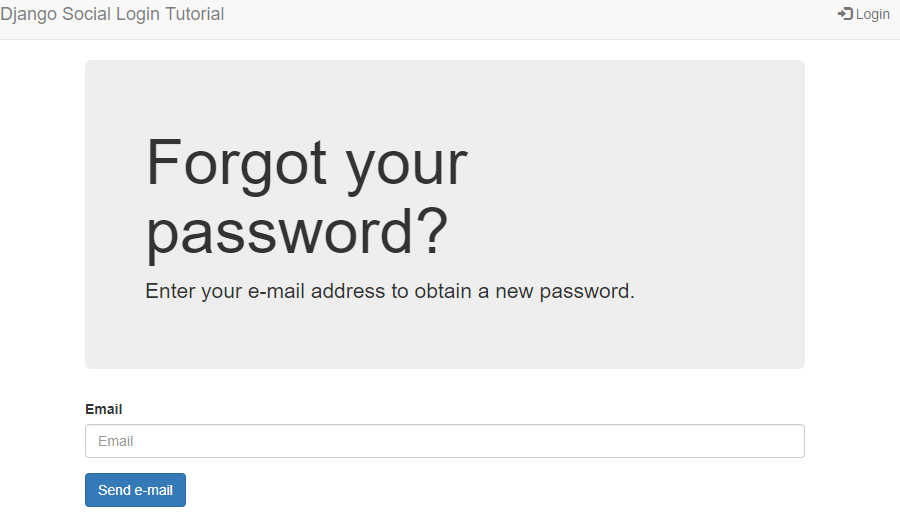
Task: Go to Django Social Login Tutorial home
Action: coord(112,14)
